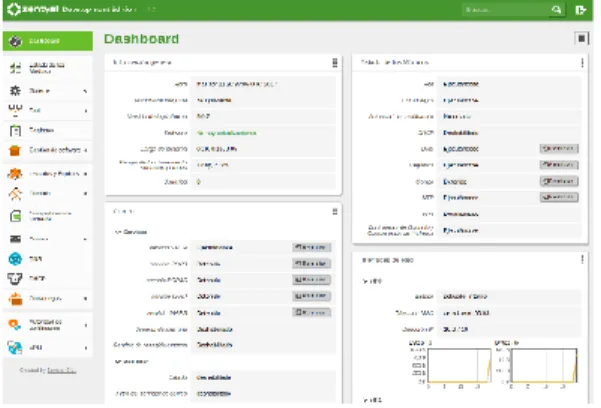Image resolution: width=601 pixels, height=408 pixels.
Task: Click the Dashboard page heading
Action: point(141,39)
